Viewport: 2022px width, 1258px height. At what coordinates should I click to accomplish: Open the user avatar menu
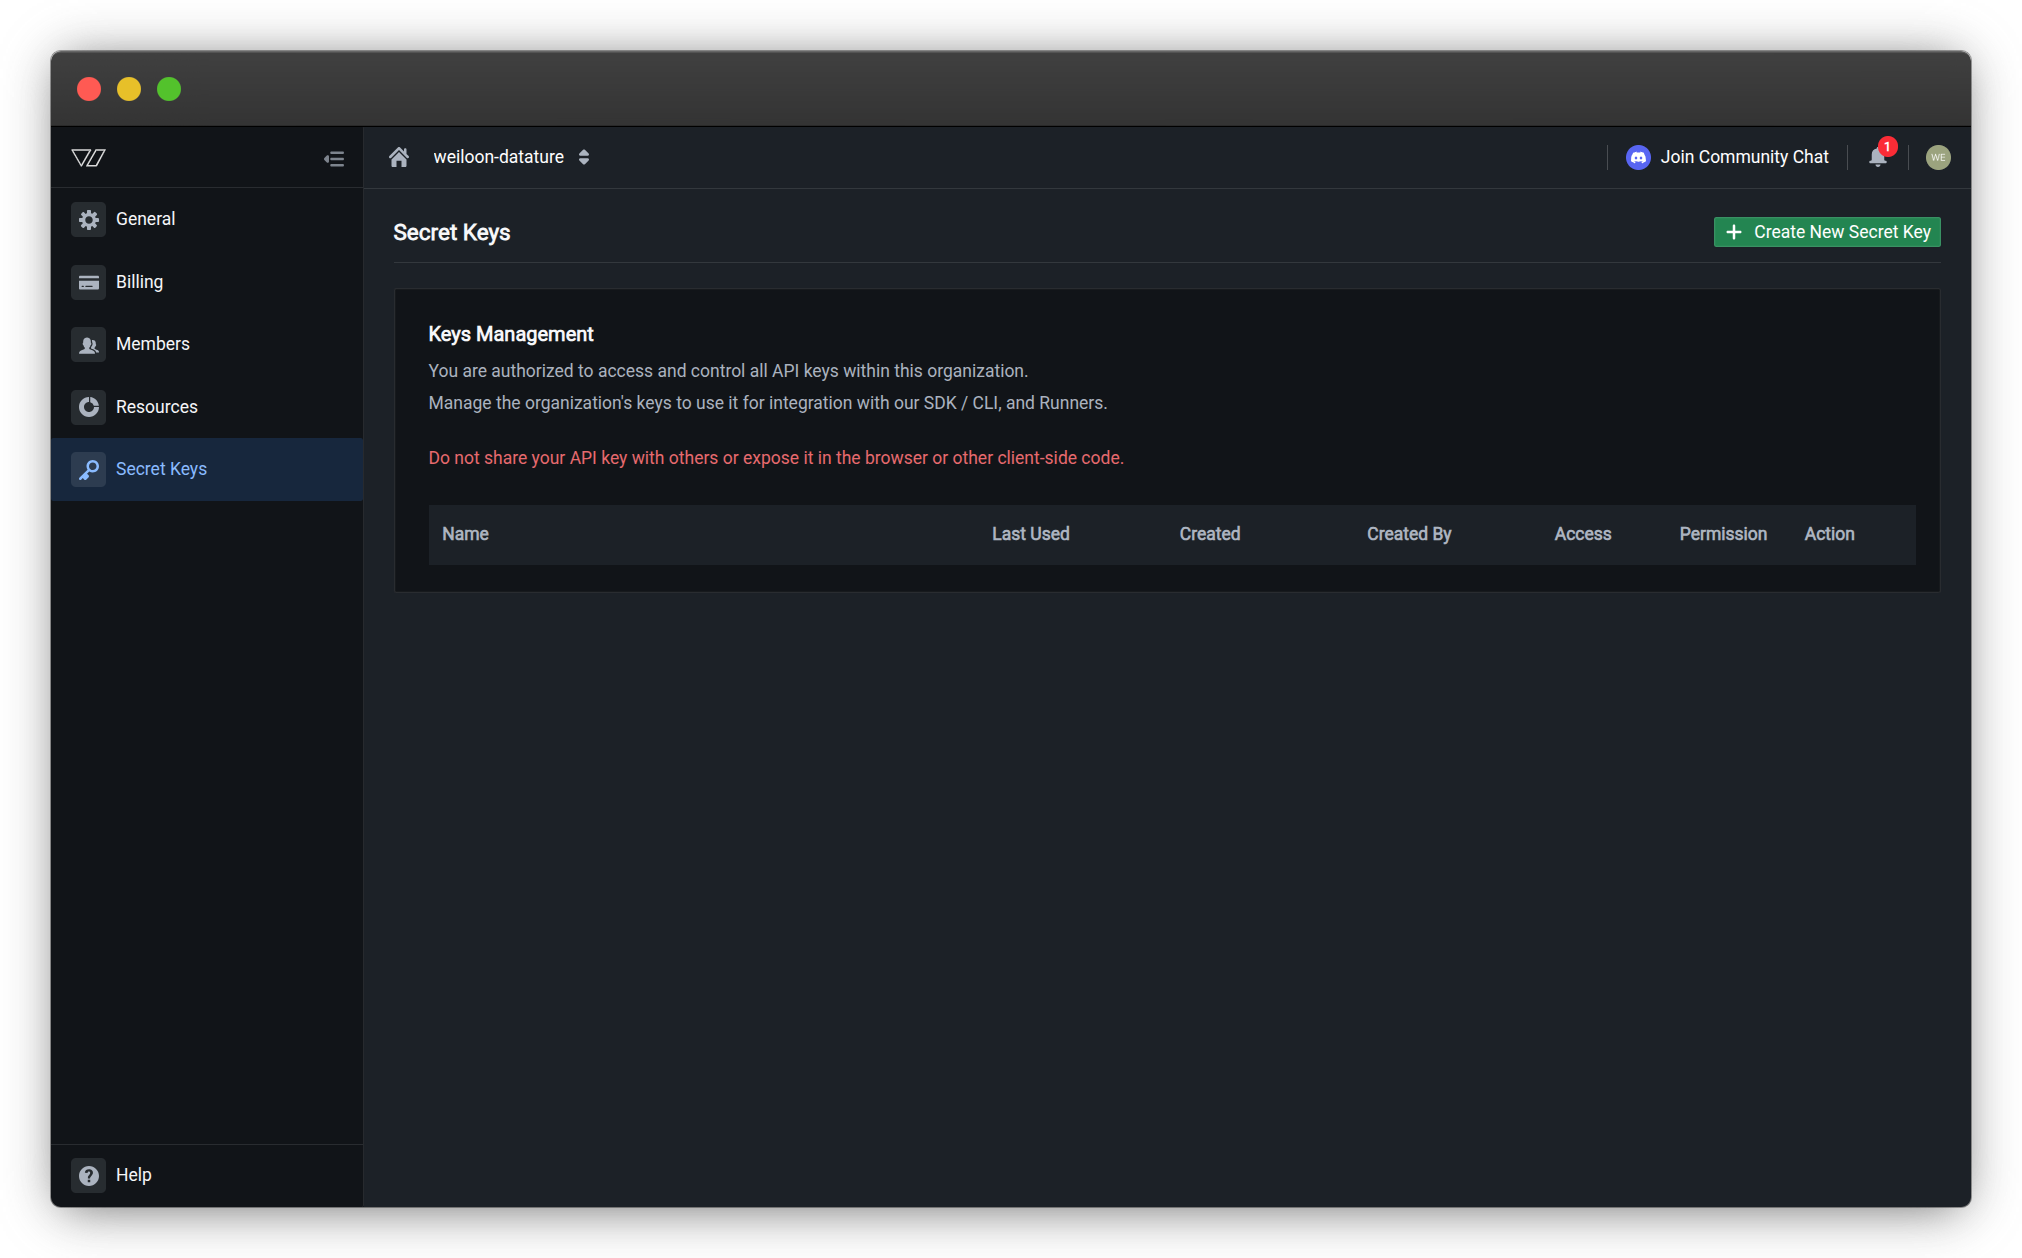pyautogui.click(x=1937, y=157)
